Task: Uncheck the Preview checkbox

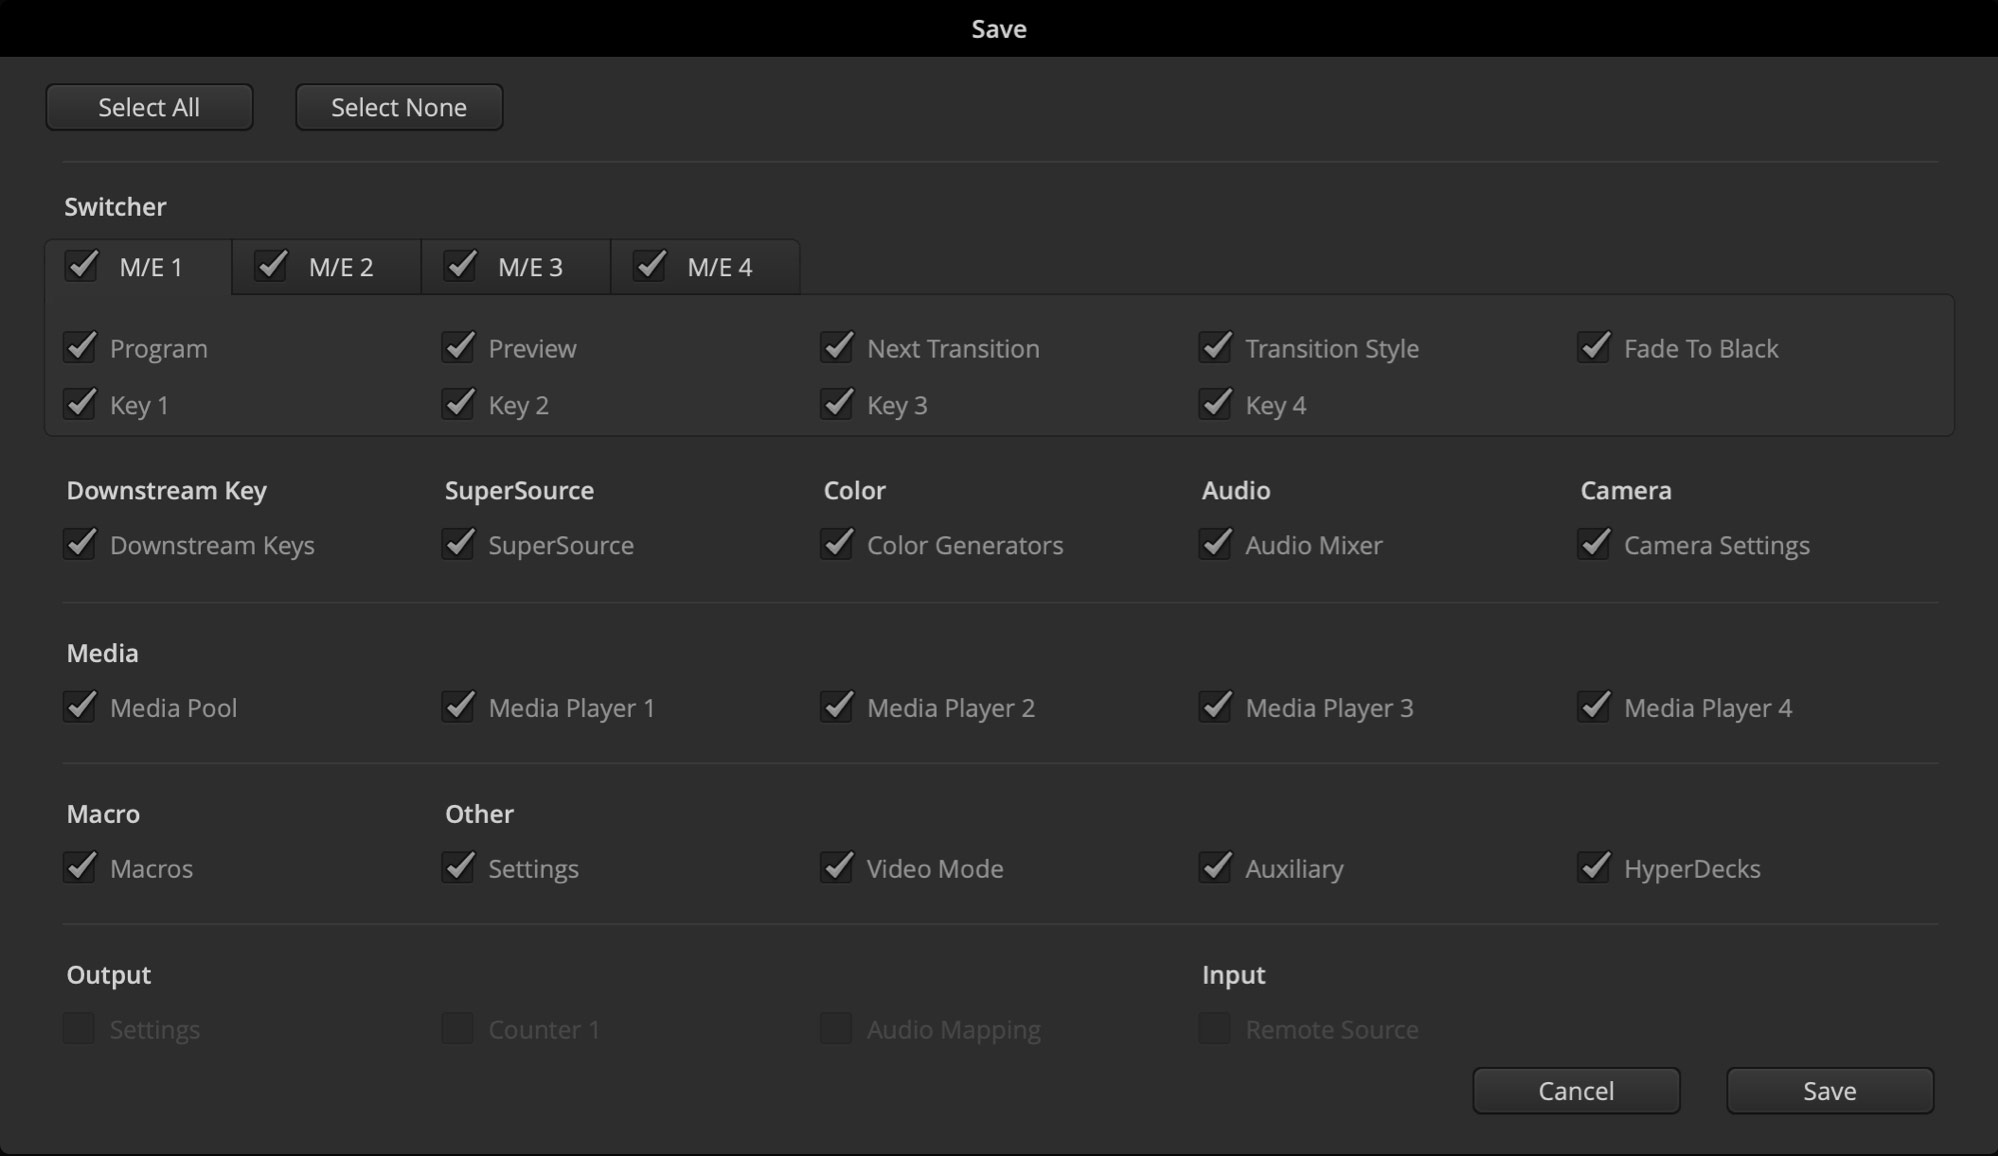Action: [459, 347]
